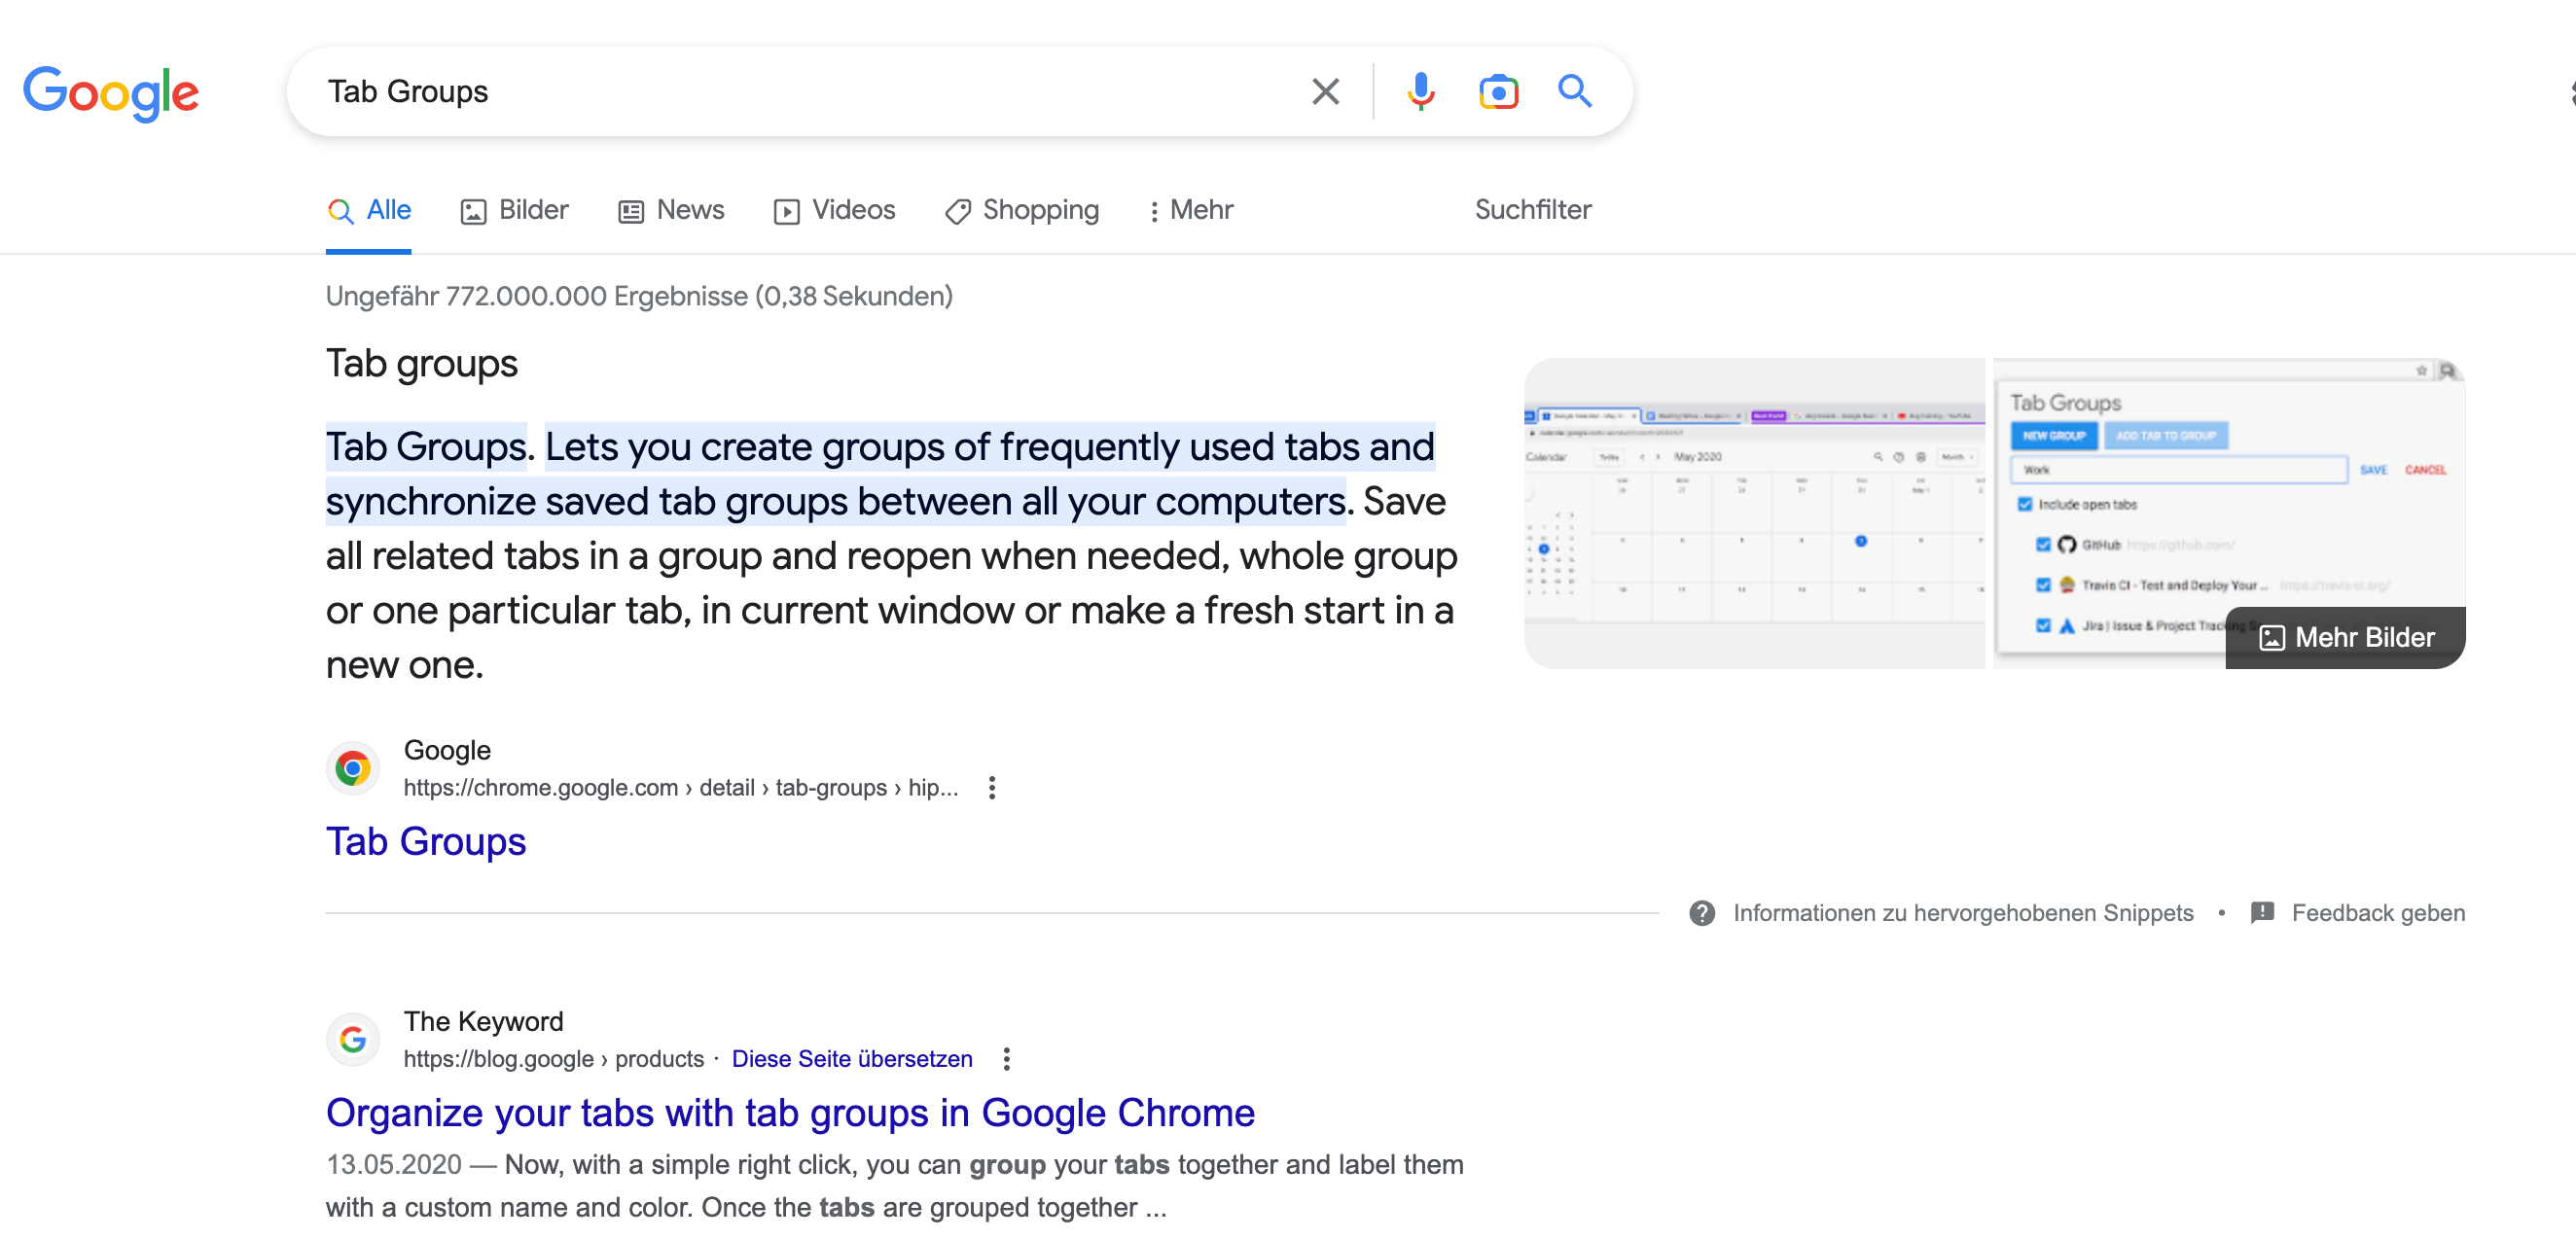This screenshot has height=1239, width=2576.
Task: Switch to the Bilder tab
Action: [514, 210]
